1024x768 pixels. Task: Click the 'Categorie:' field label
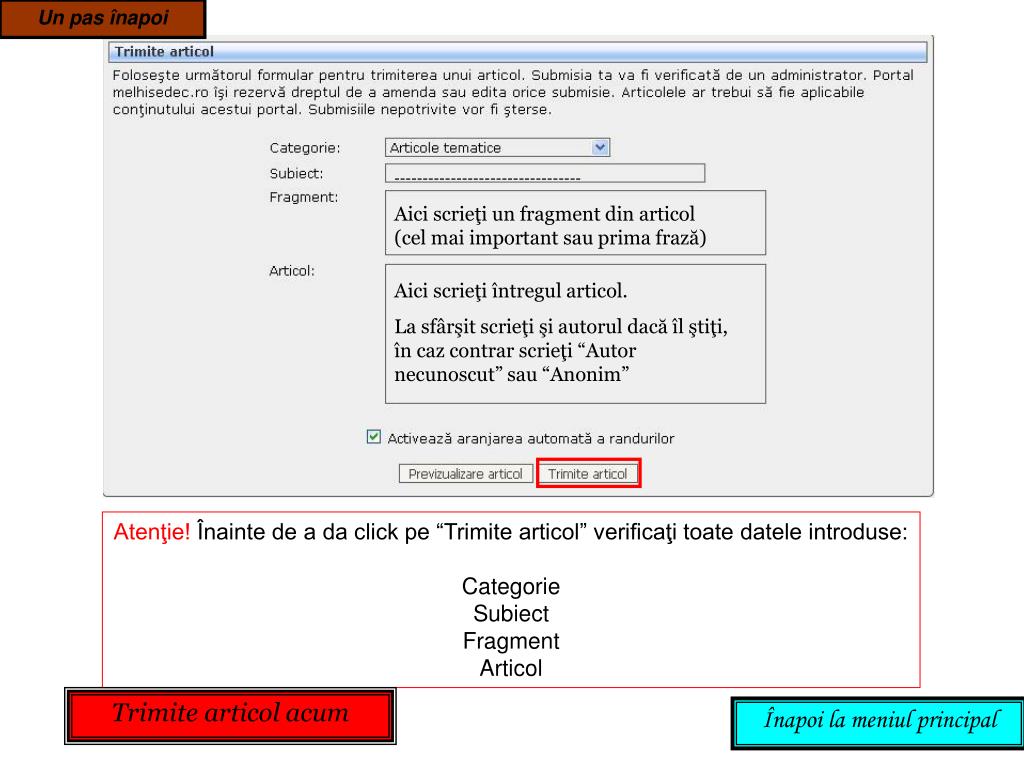[x=305, y=148]
